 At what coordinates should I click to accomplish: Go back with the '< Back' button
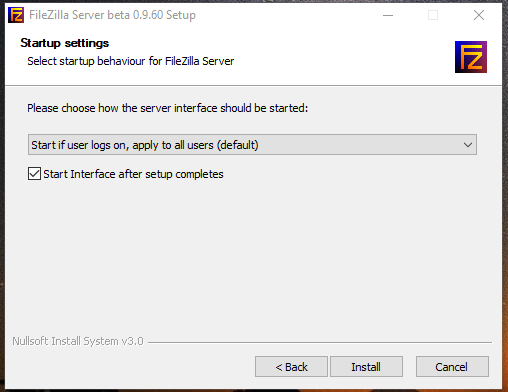(291, 367)
